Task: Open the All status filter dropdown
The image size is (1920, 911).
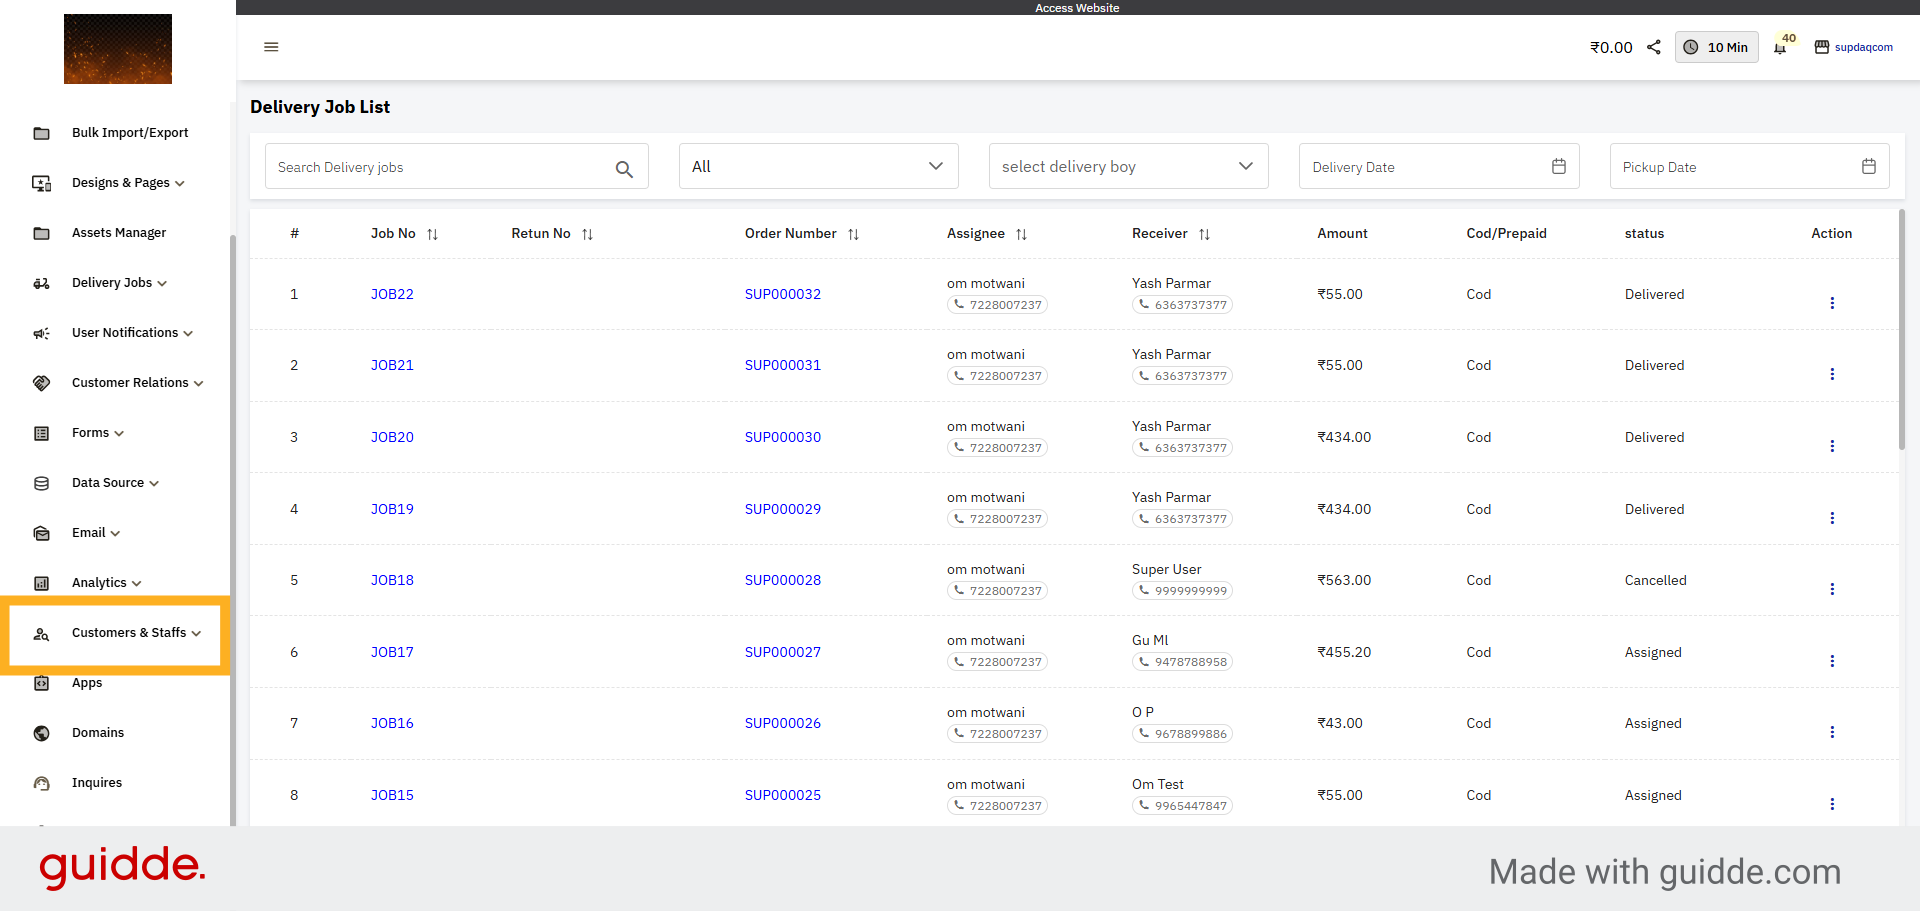Action: coord(818,167)
